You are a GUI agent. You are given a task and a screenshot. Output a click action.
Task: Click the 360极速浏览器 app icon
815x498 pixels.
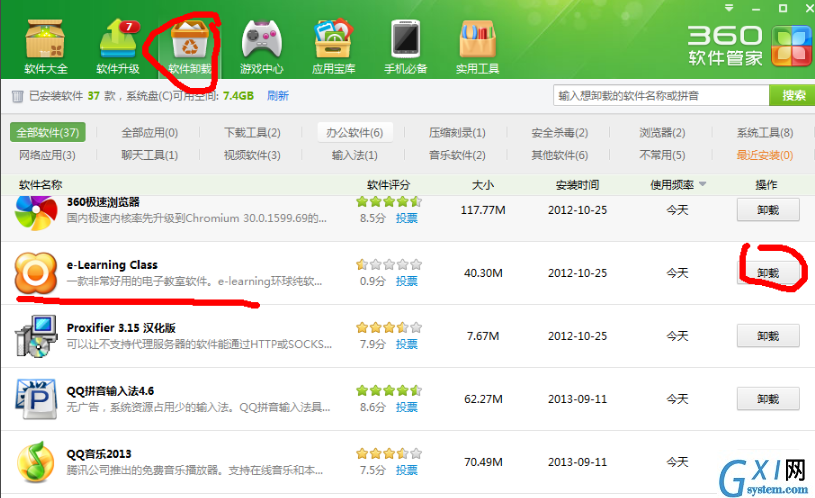pyautogui.click(x=35, y=213)
